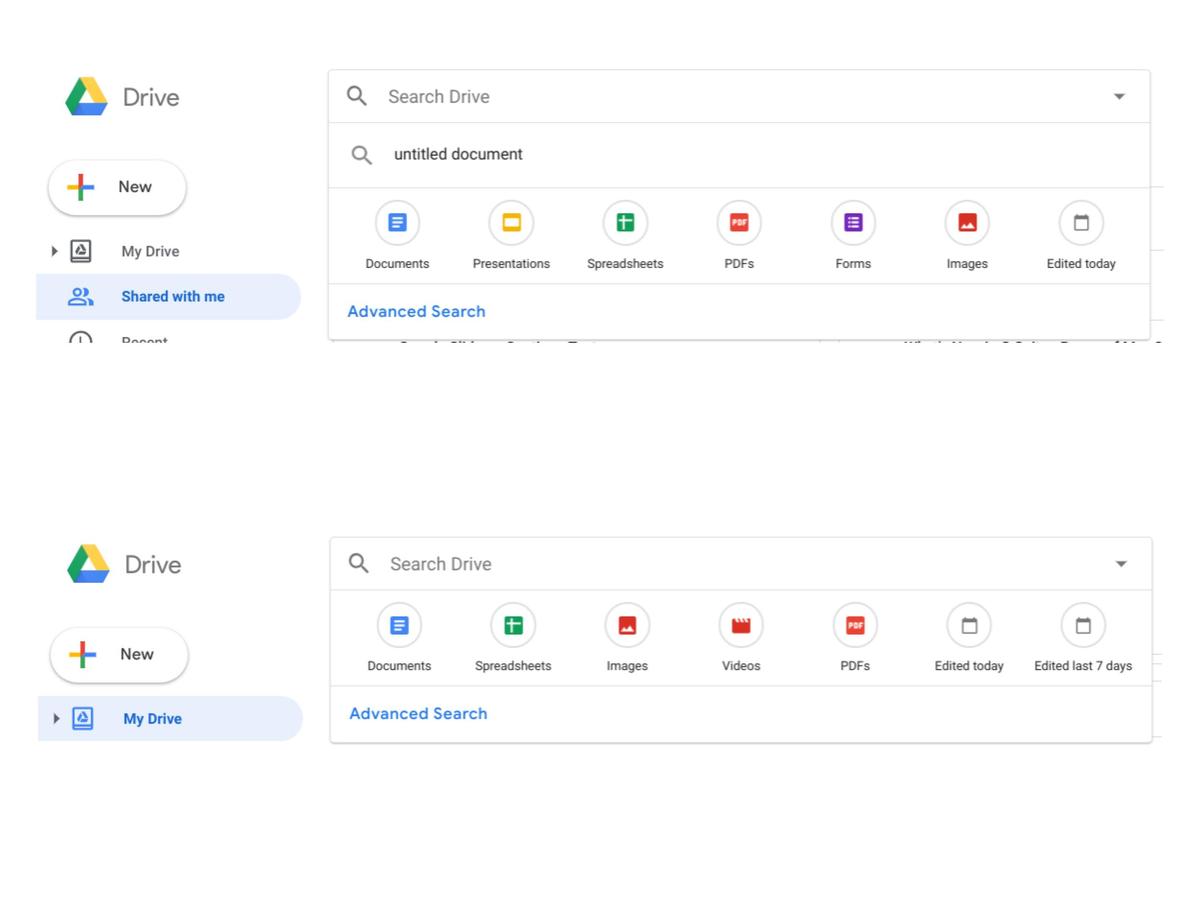Select the Images filter icon
Image resolution: width=1200 pixels, height=899 pixels.
pyautogui.click(x=967, y=222)
